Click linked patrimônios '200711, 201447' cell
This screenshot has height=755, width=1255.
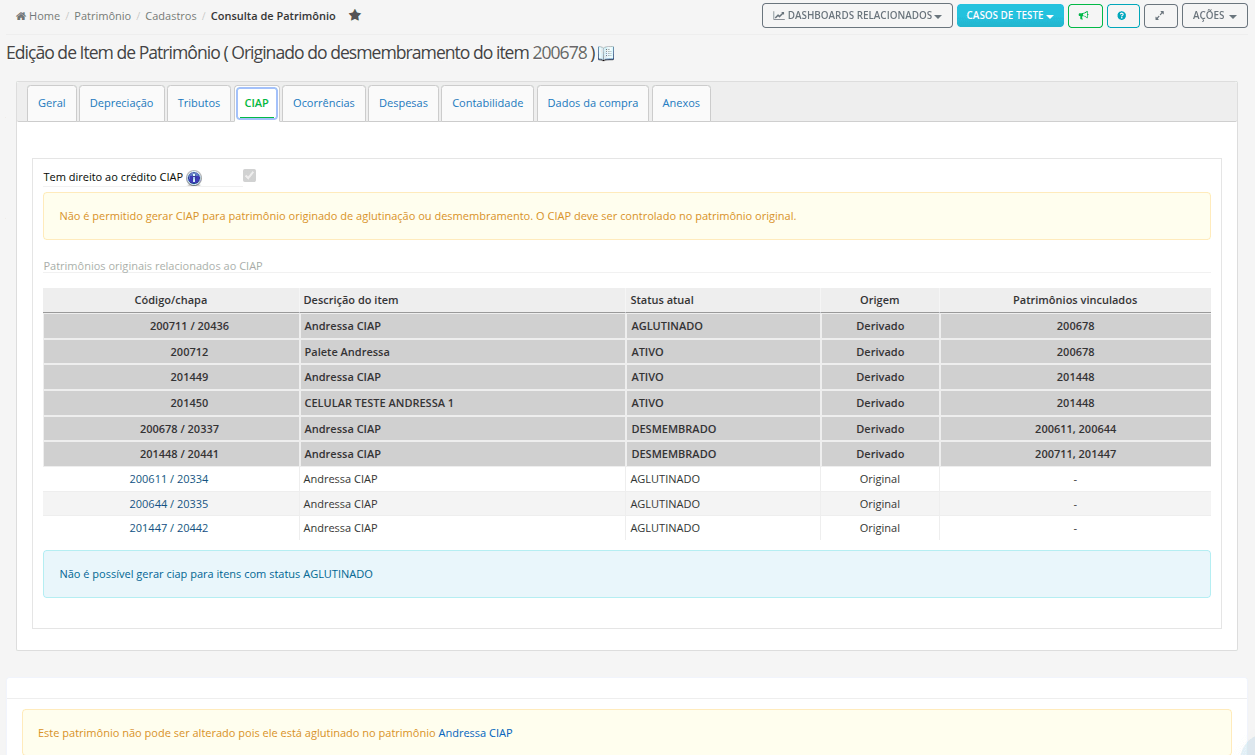[x=1075, y=454]
